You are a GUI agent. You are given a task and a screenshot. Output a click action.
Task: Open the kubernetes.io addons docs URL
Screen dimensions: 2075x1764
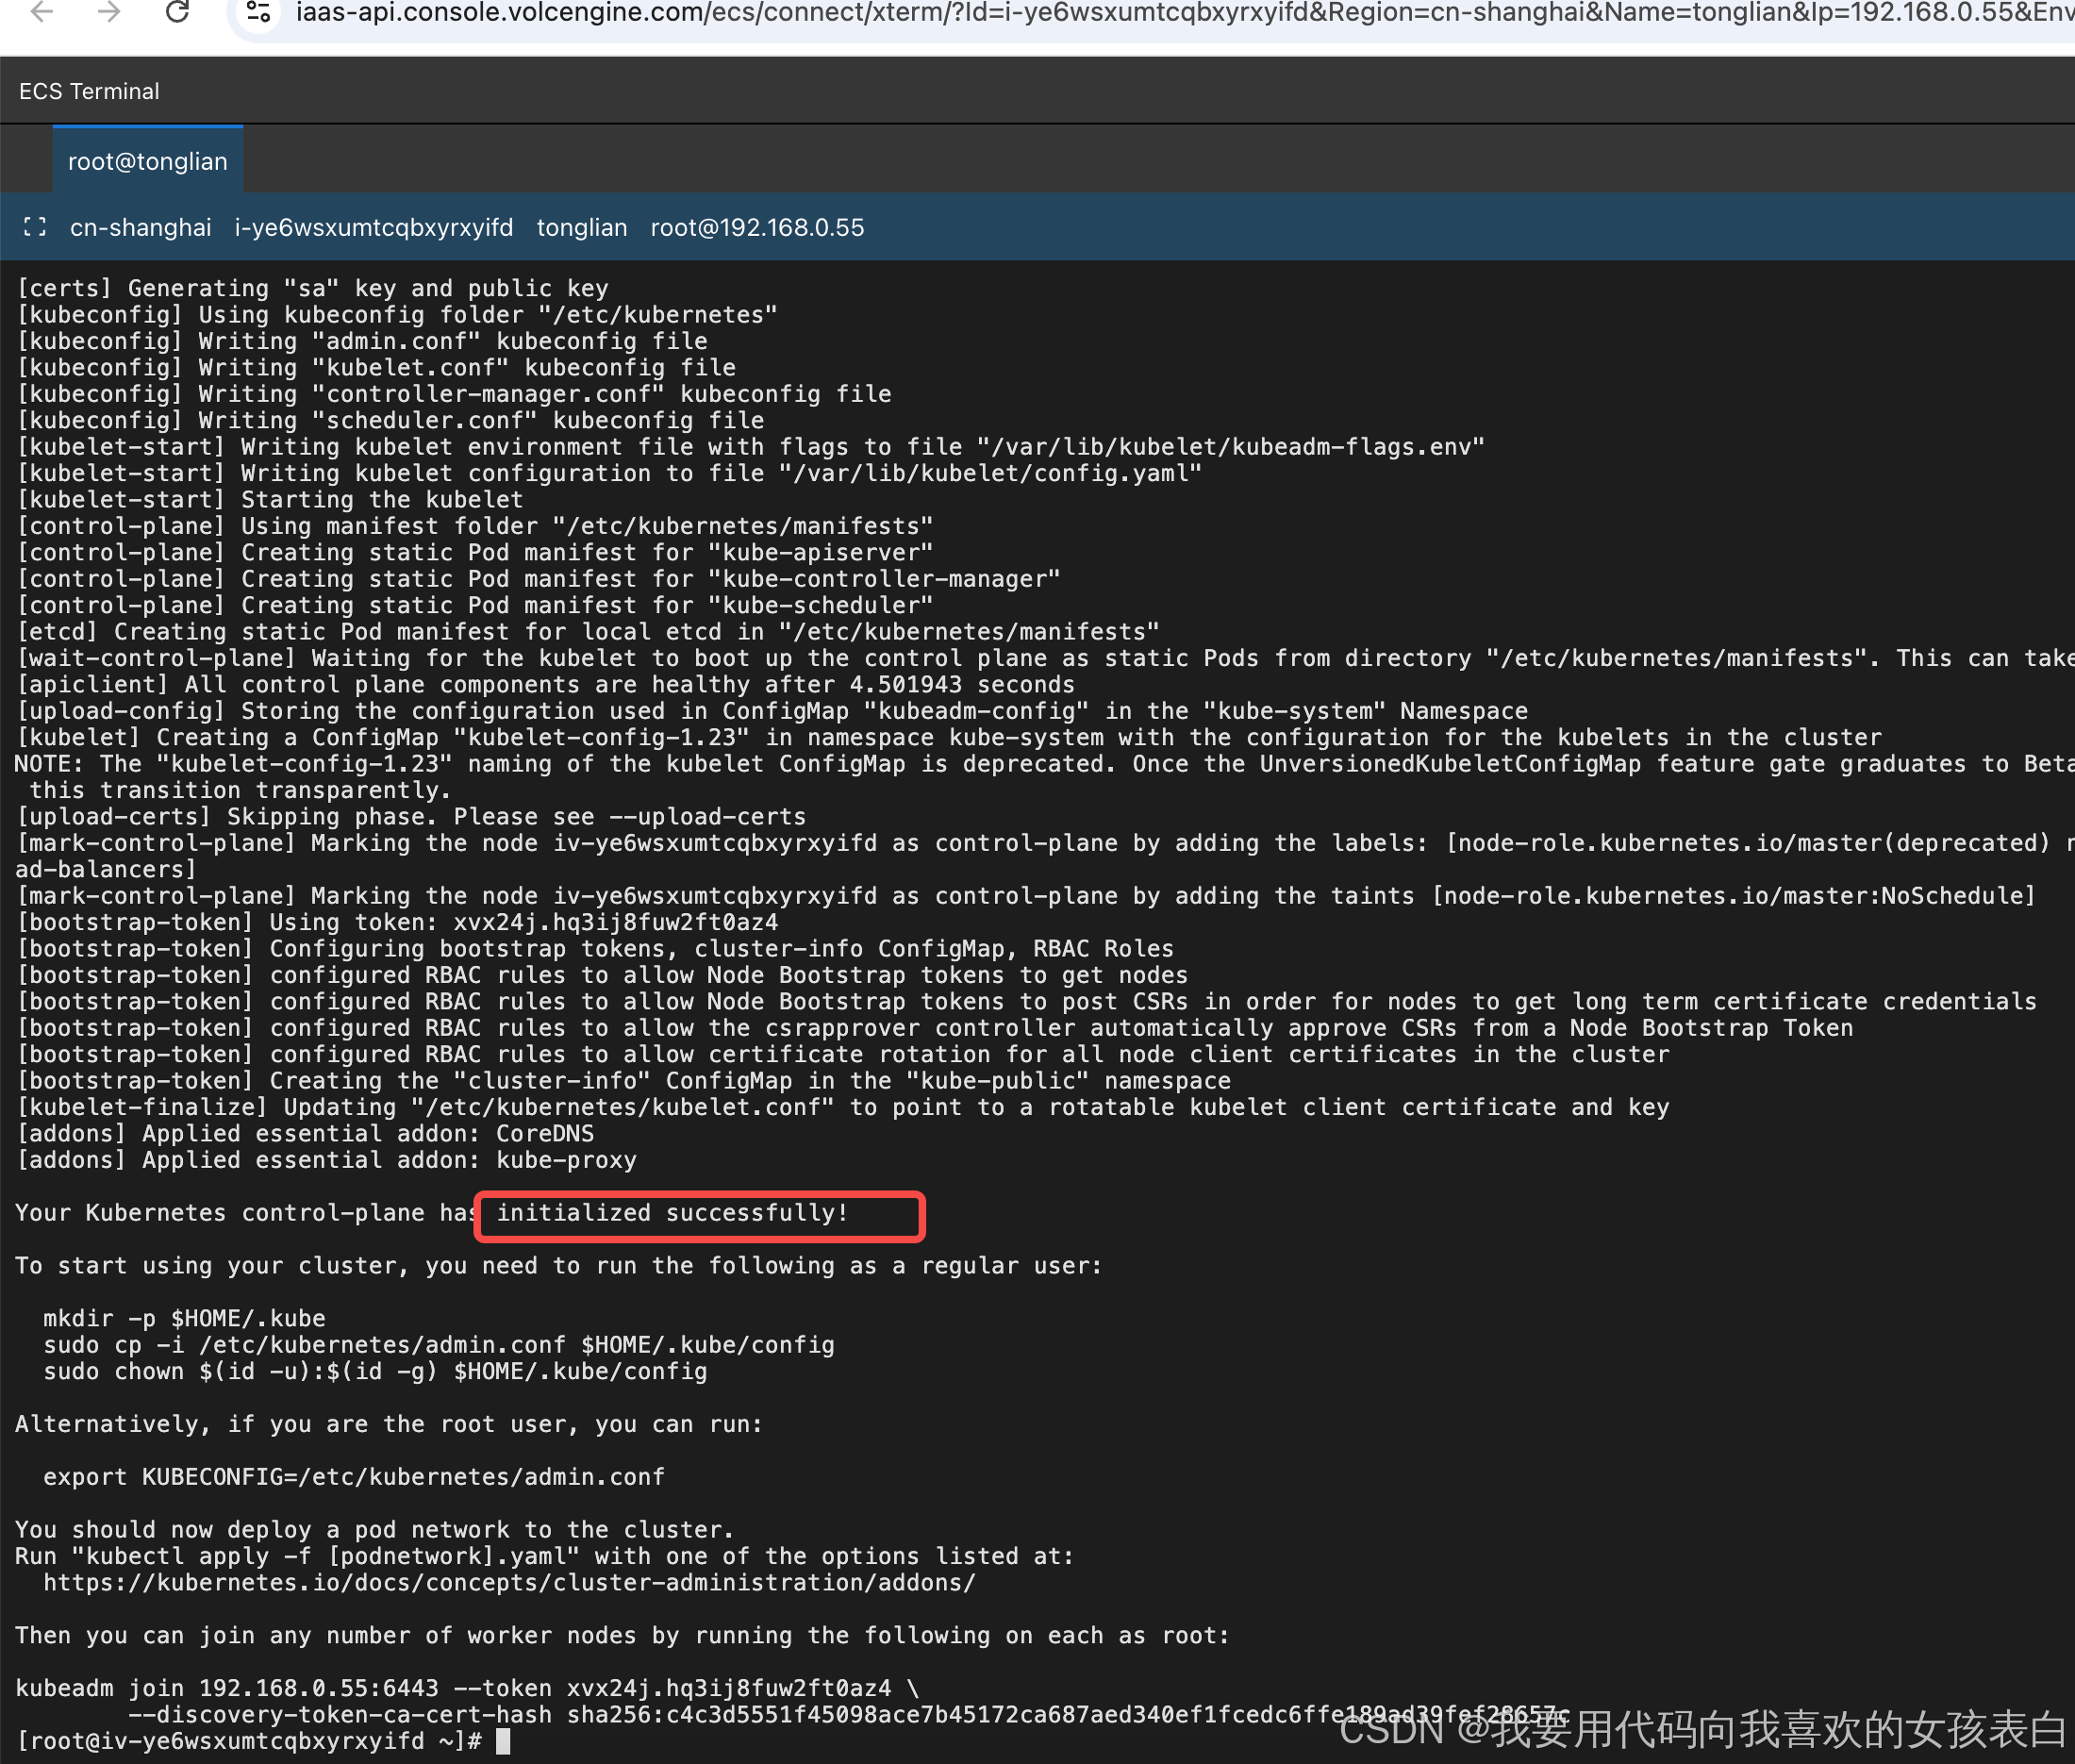tap(509, 1582)
